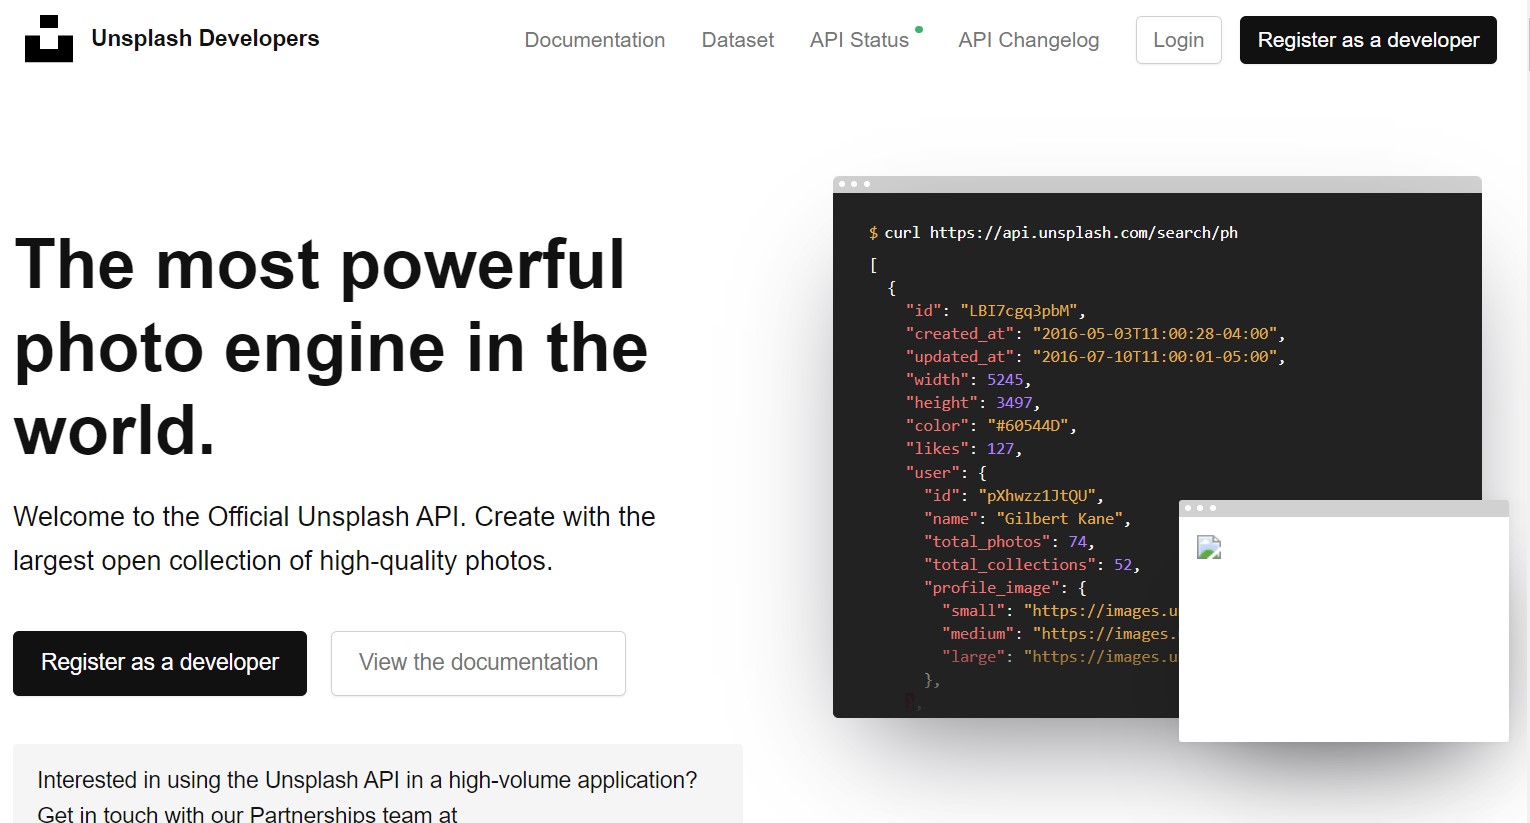Click the color value "#60544D"
Viewport: 1530px width, 823px height.
(1028, 425)
